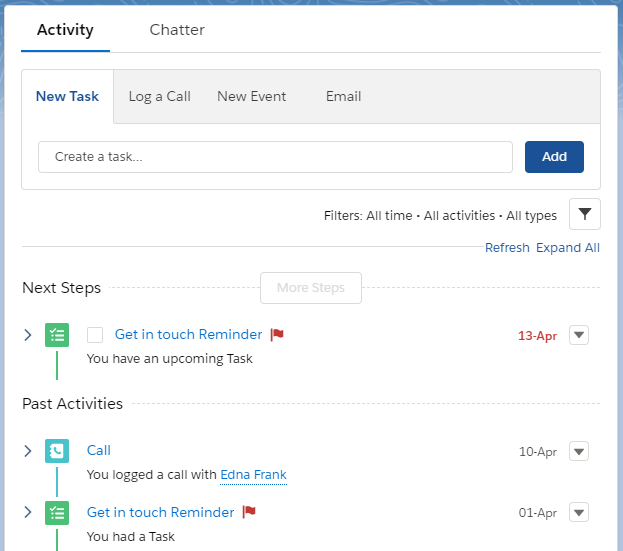Open actions dropdown for the 13-Apr task

(x=579, y=335)
